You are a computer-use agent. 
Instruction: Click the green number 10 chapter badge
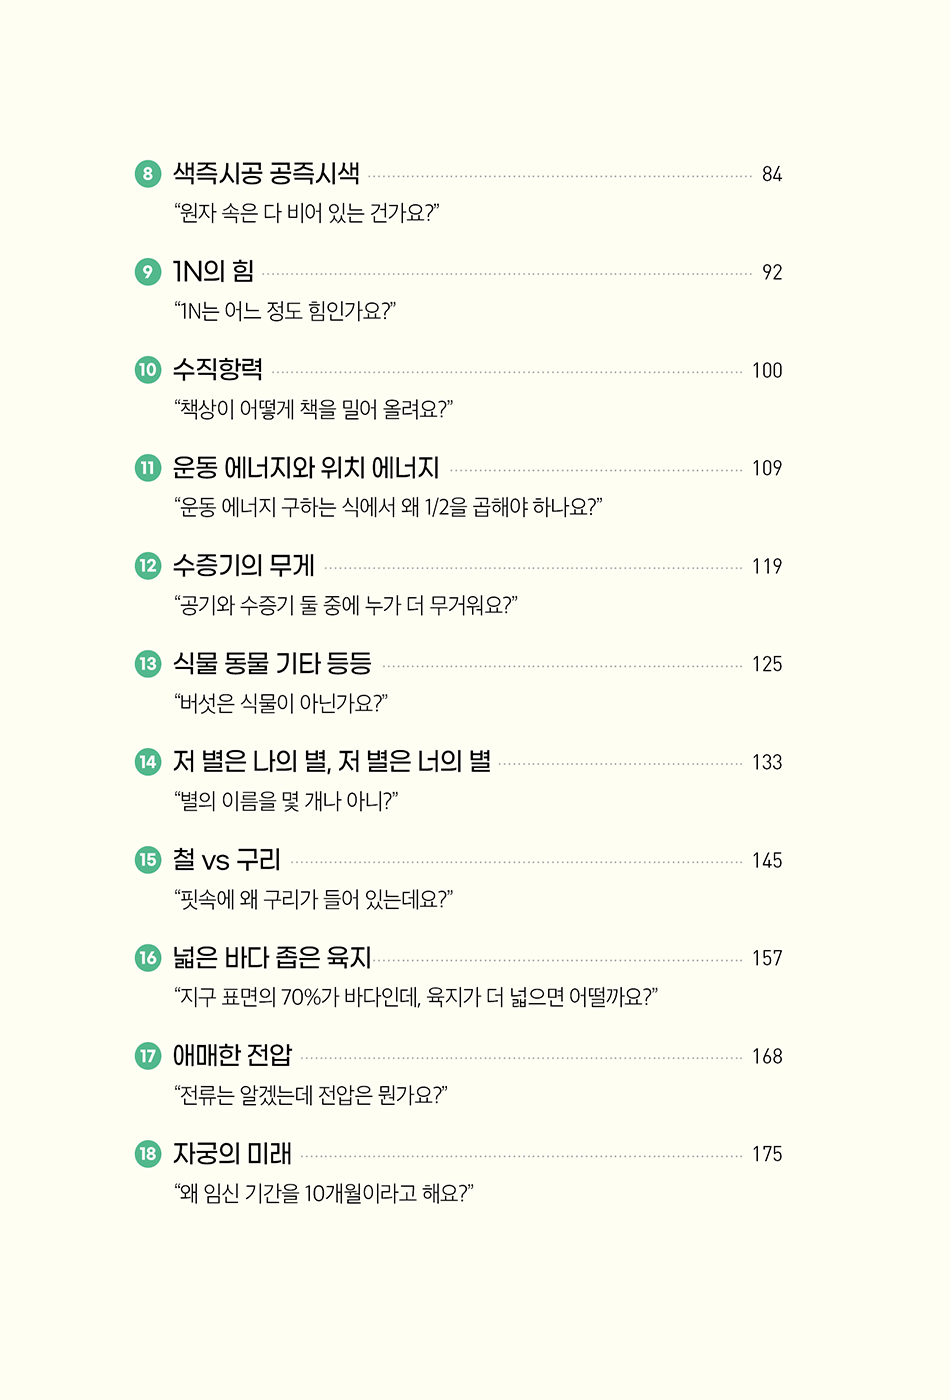click(x=148, y=370)
